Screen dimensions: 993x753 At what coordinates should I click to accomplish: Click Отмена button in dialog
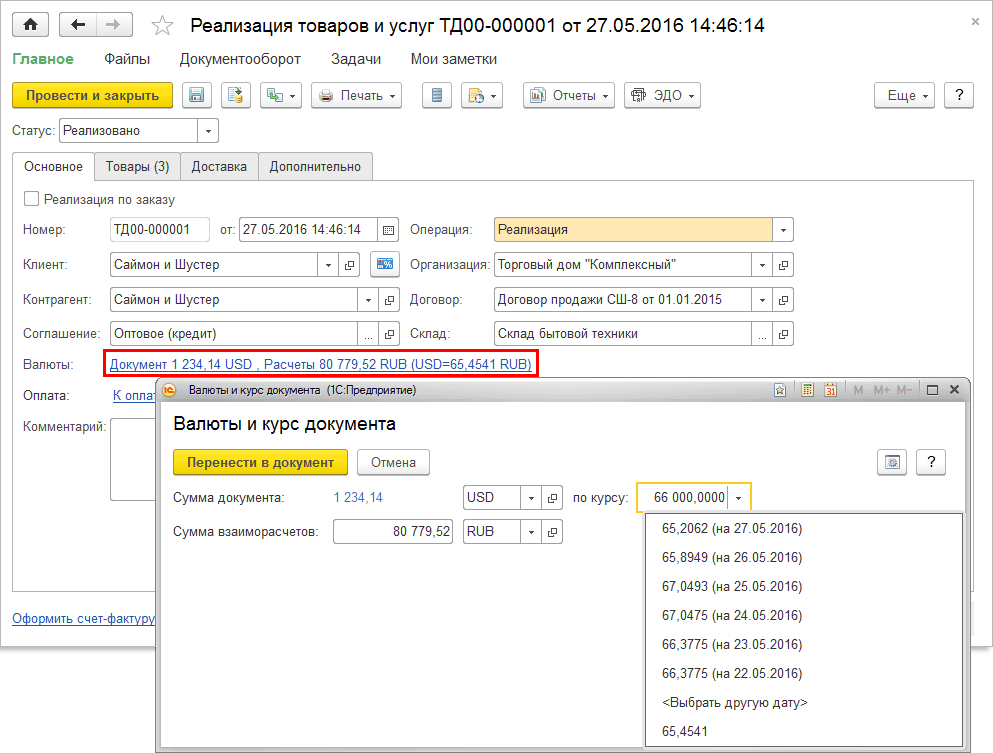click(393, 462)
